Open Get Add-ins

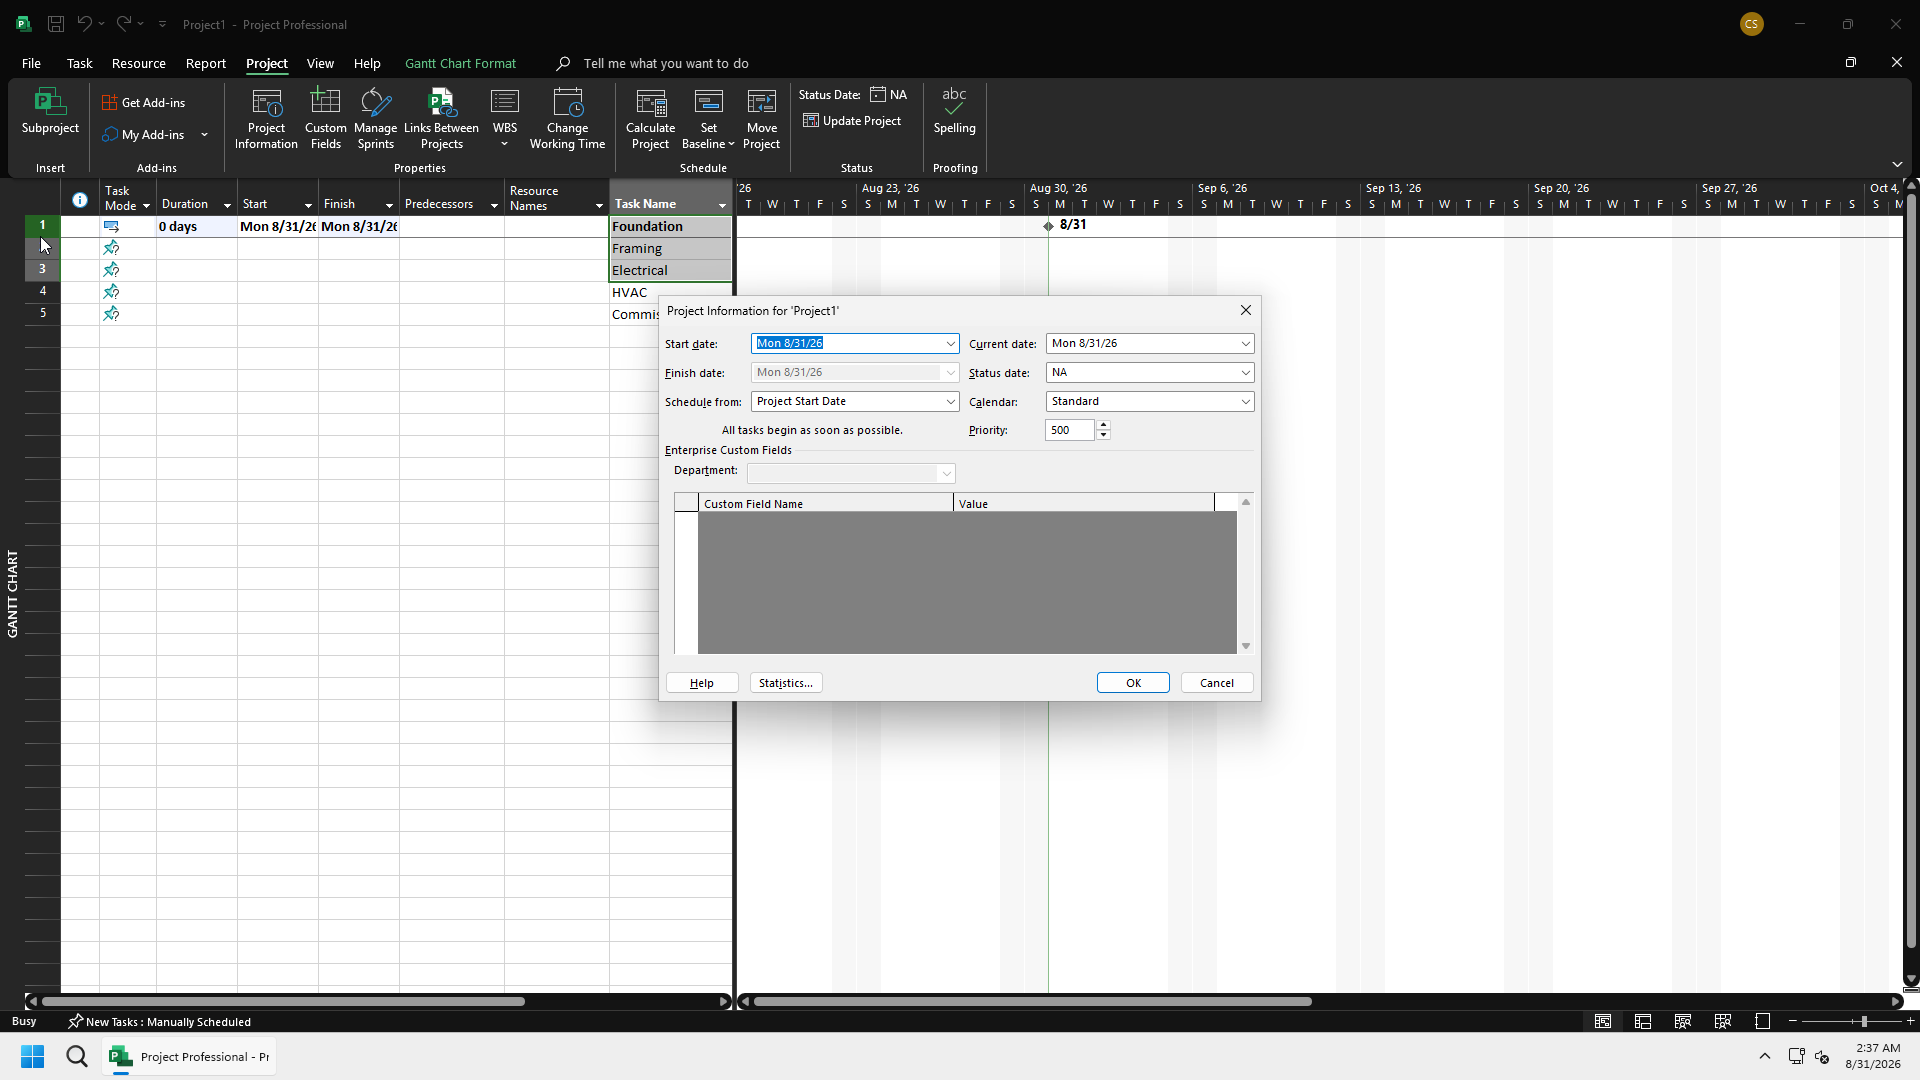point(144,103)
